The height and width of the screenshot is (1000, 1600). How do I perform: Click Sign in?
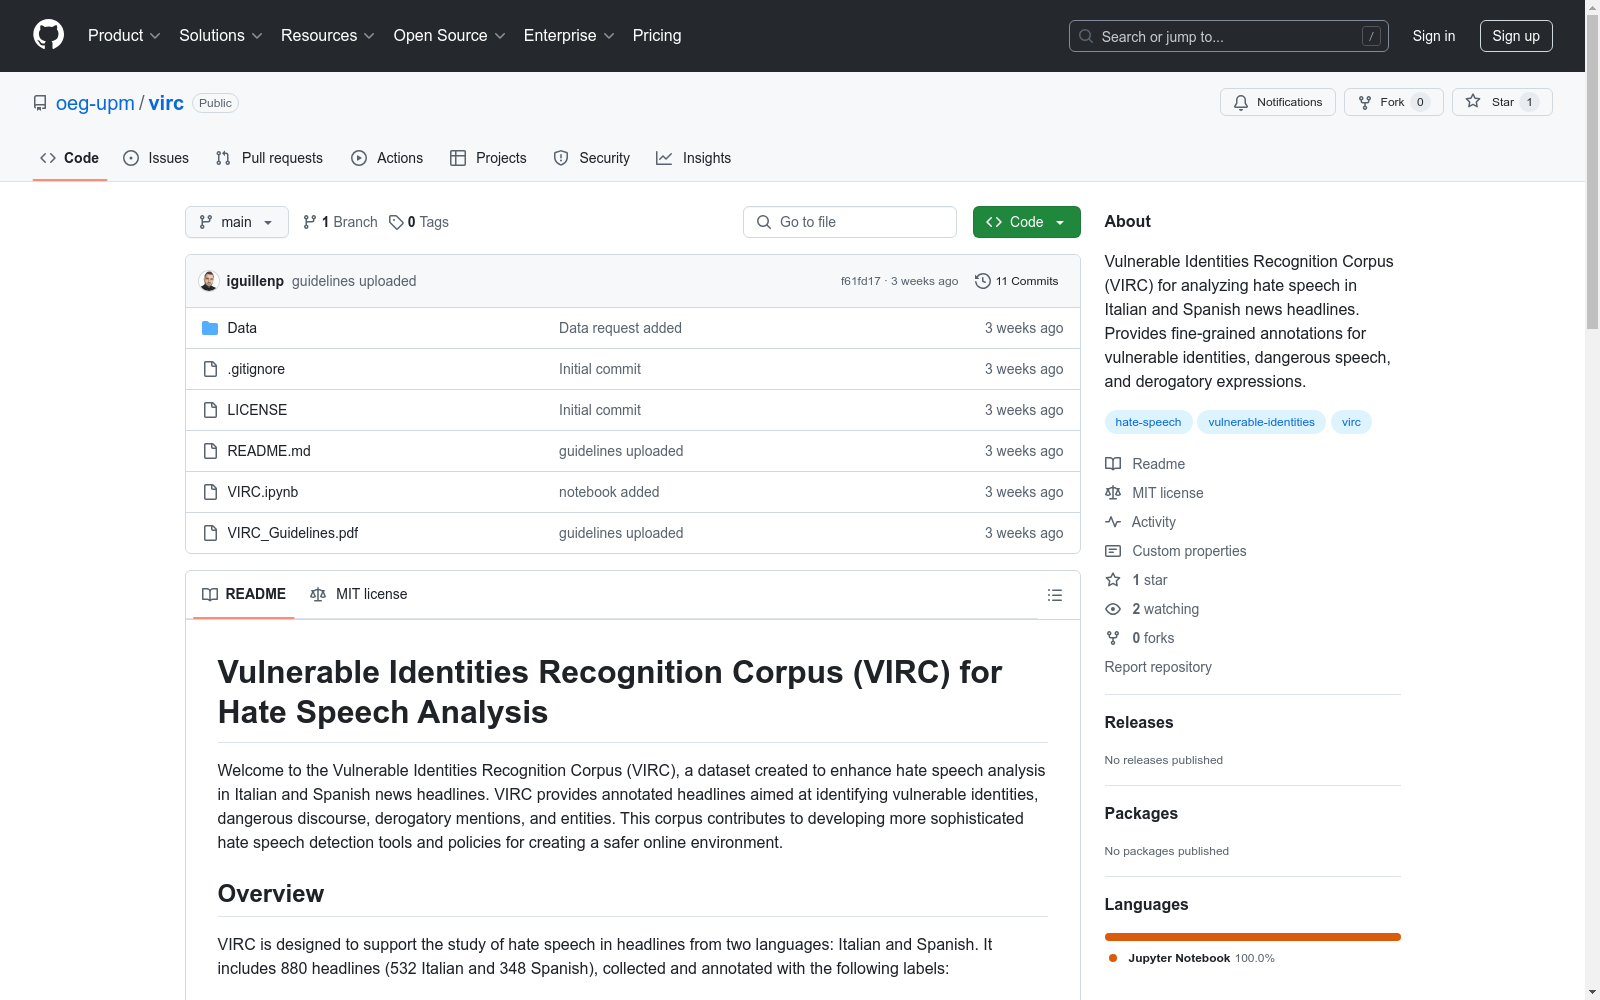(x=1433, y=36)
